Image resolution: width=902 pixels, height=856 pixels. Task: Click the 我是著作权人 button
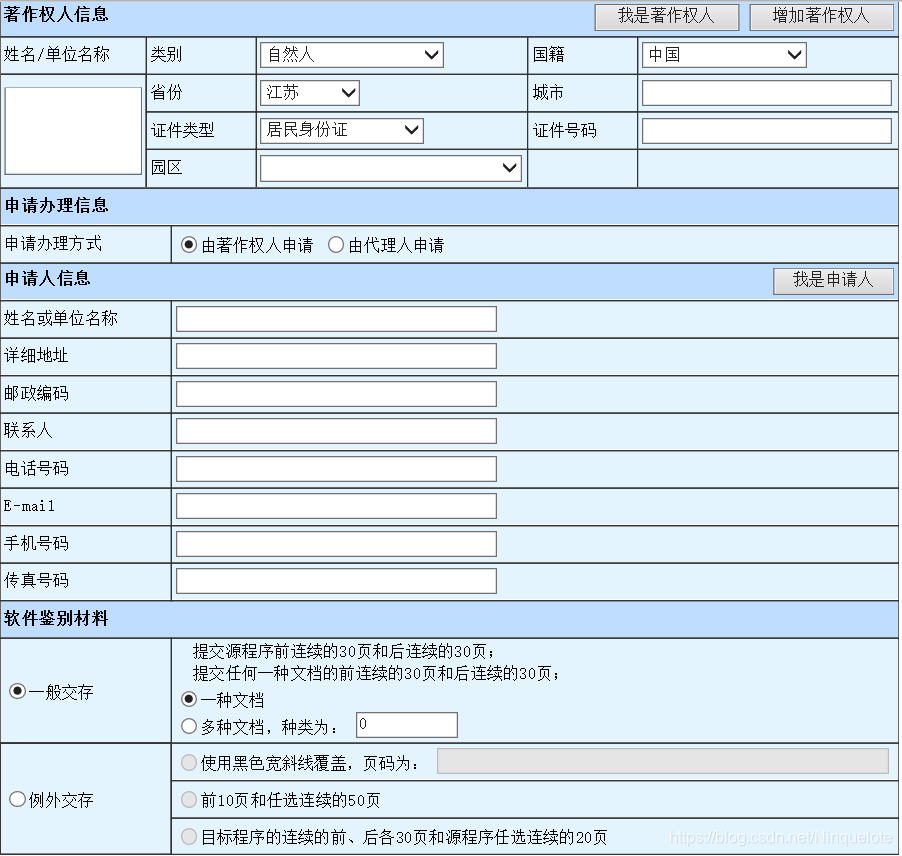pyautogui.click(x=667, y=16)
